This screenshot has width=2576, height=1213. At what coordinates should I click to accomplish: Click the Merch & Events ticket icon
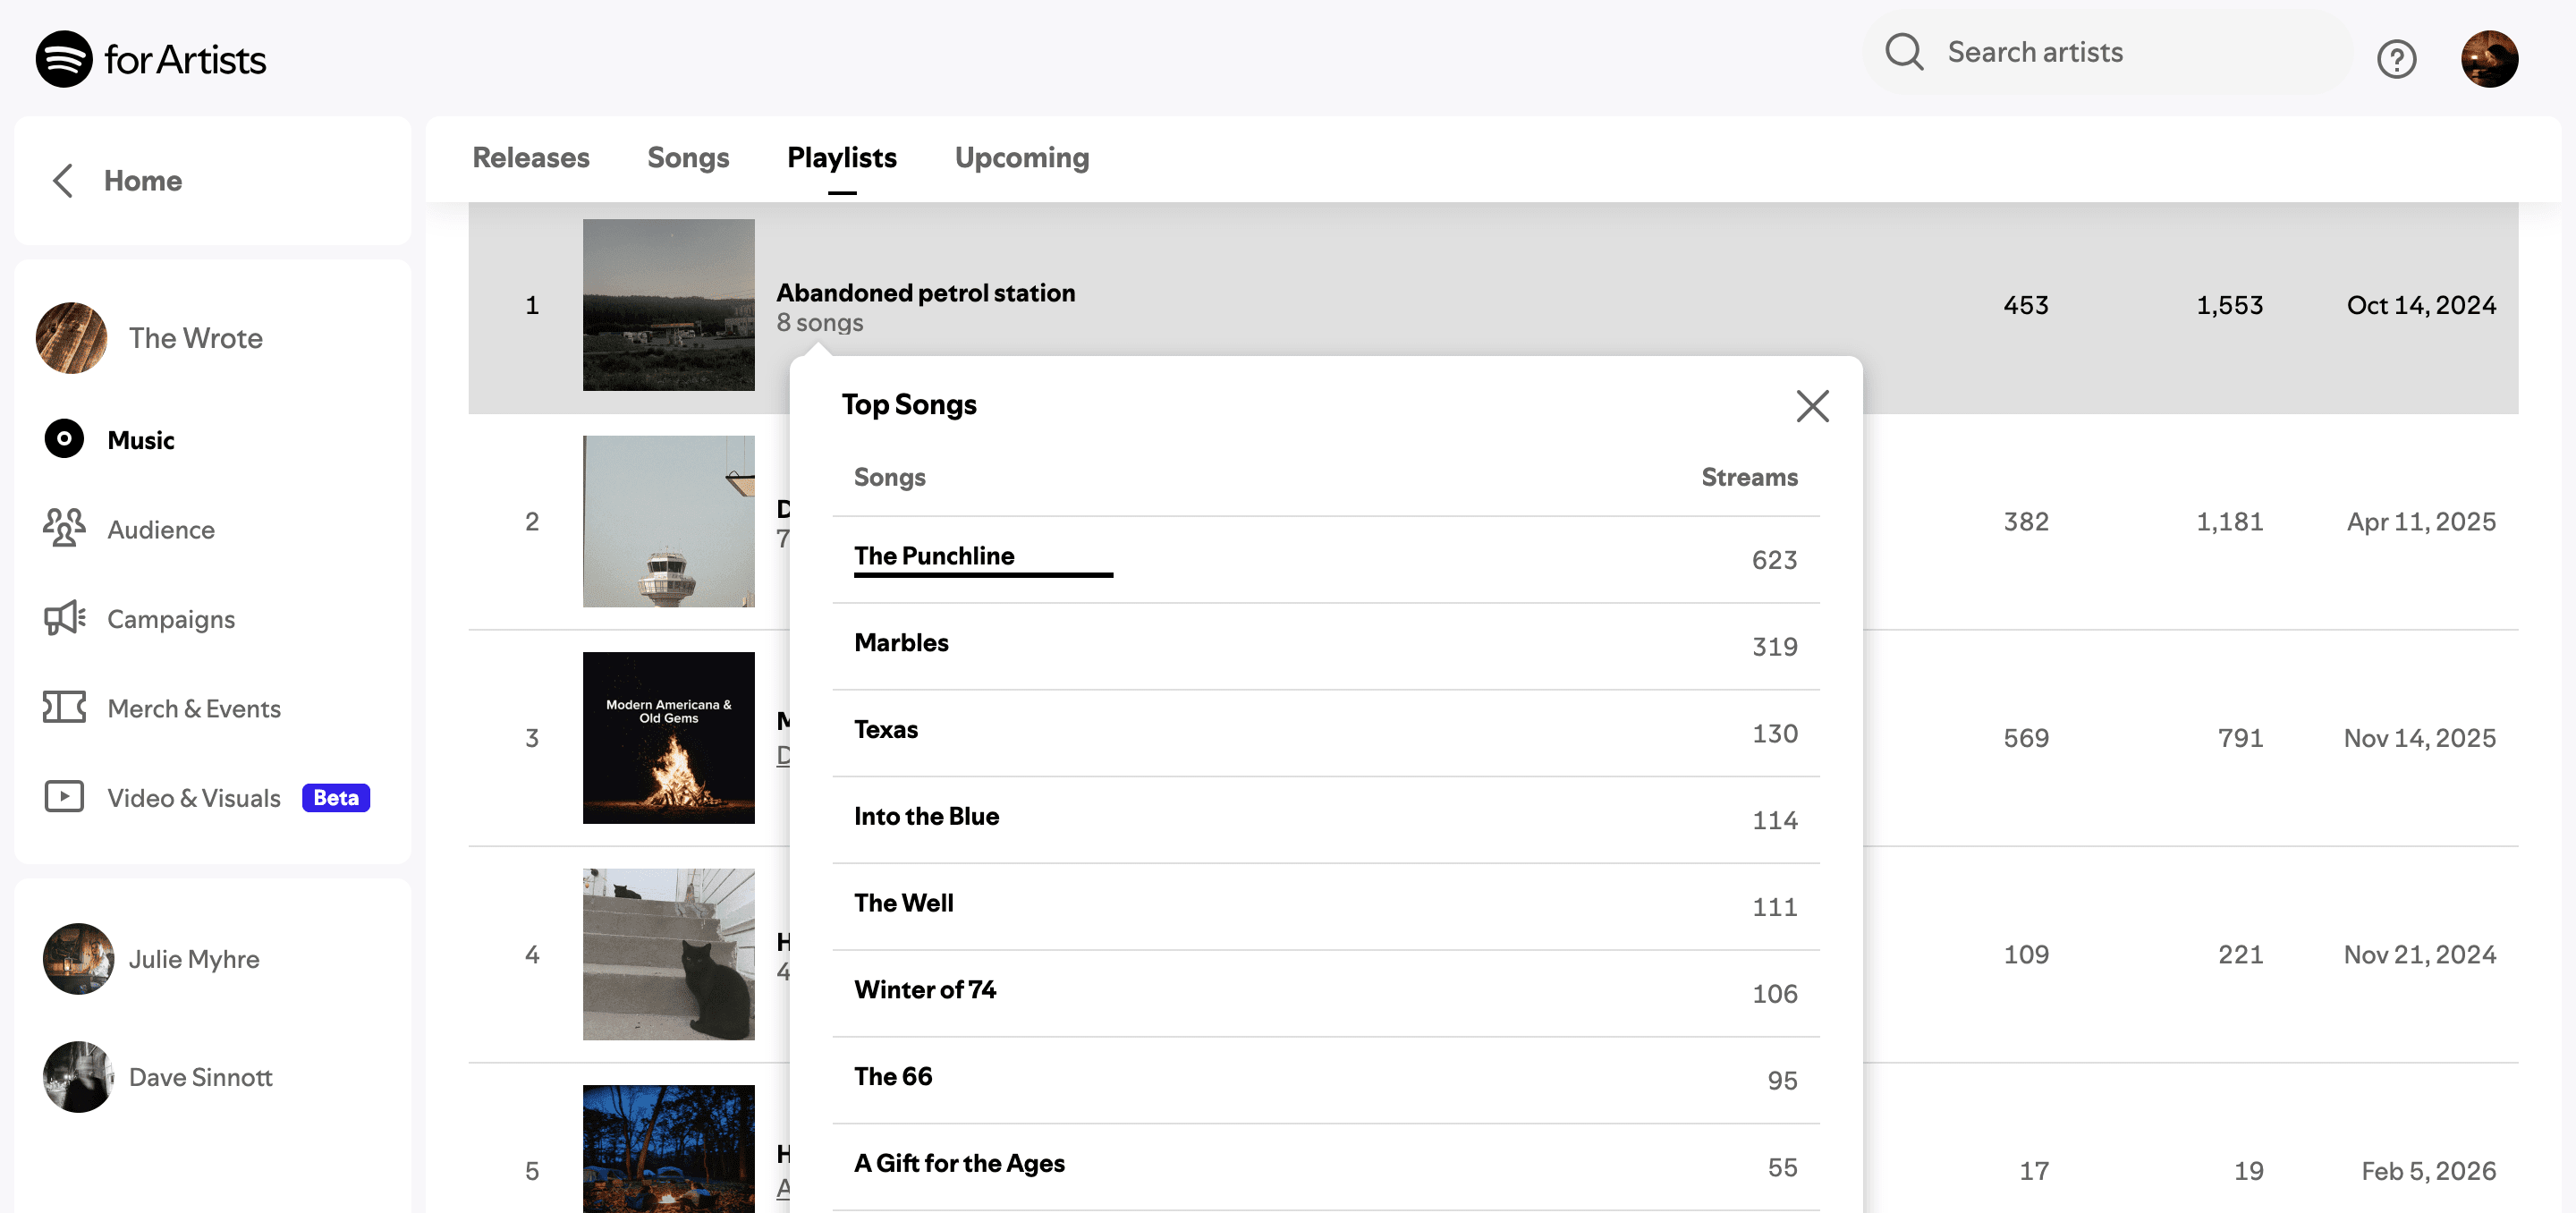tap(64, 707)
